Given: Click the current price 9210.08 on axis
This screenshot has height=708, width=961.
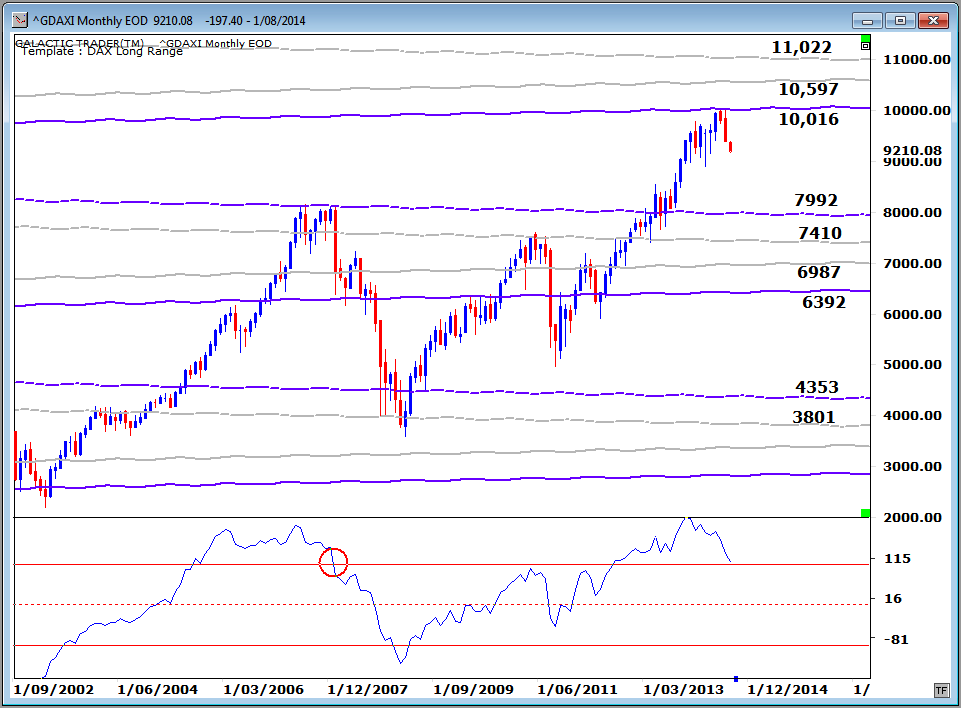Looking at the screenshot, I should pos(912,150).
